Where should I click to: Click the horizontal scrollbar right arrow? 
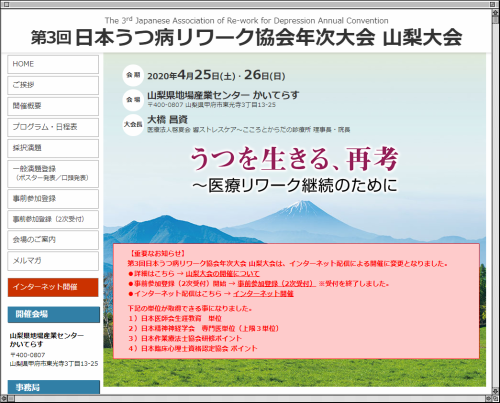coord(488,398)
